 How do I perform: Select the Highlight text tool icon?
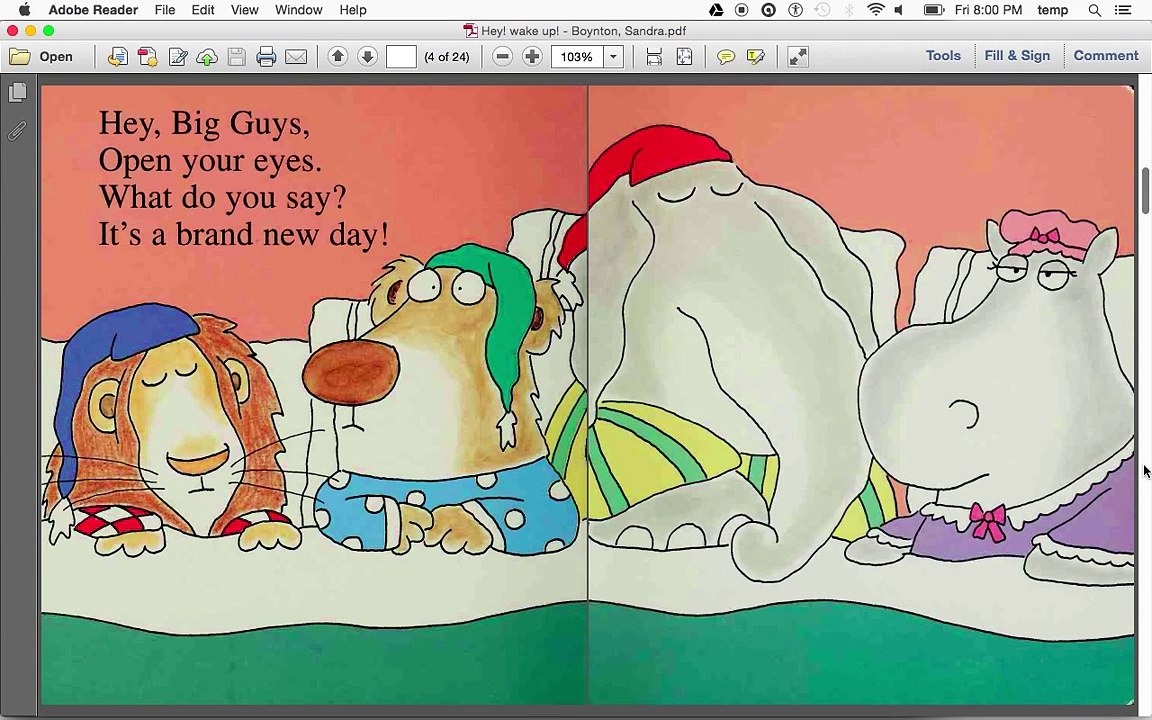pos(755,57)
